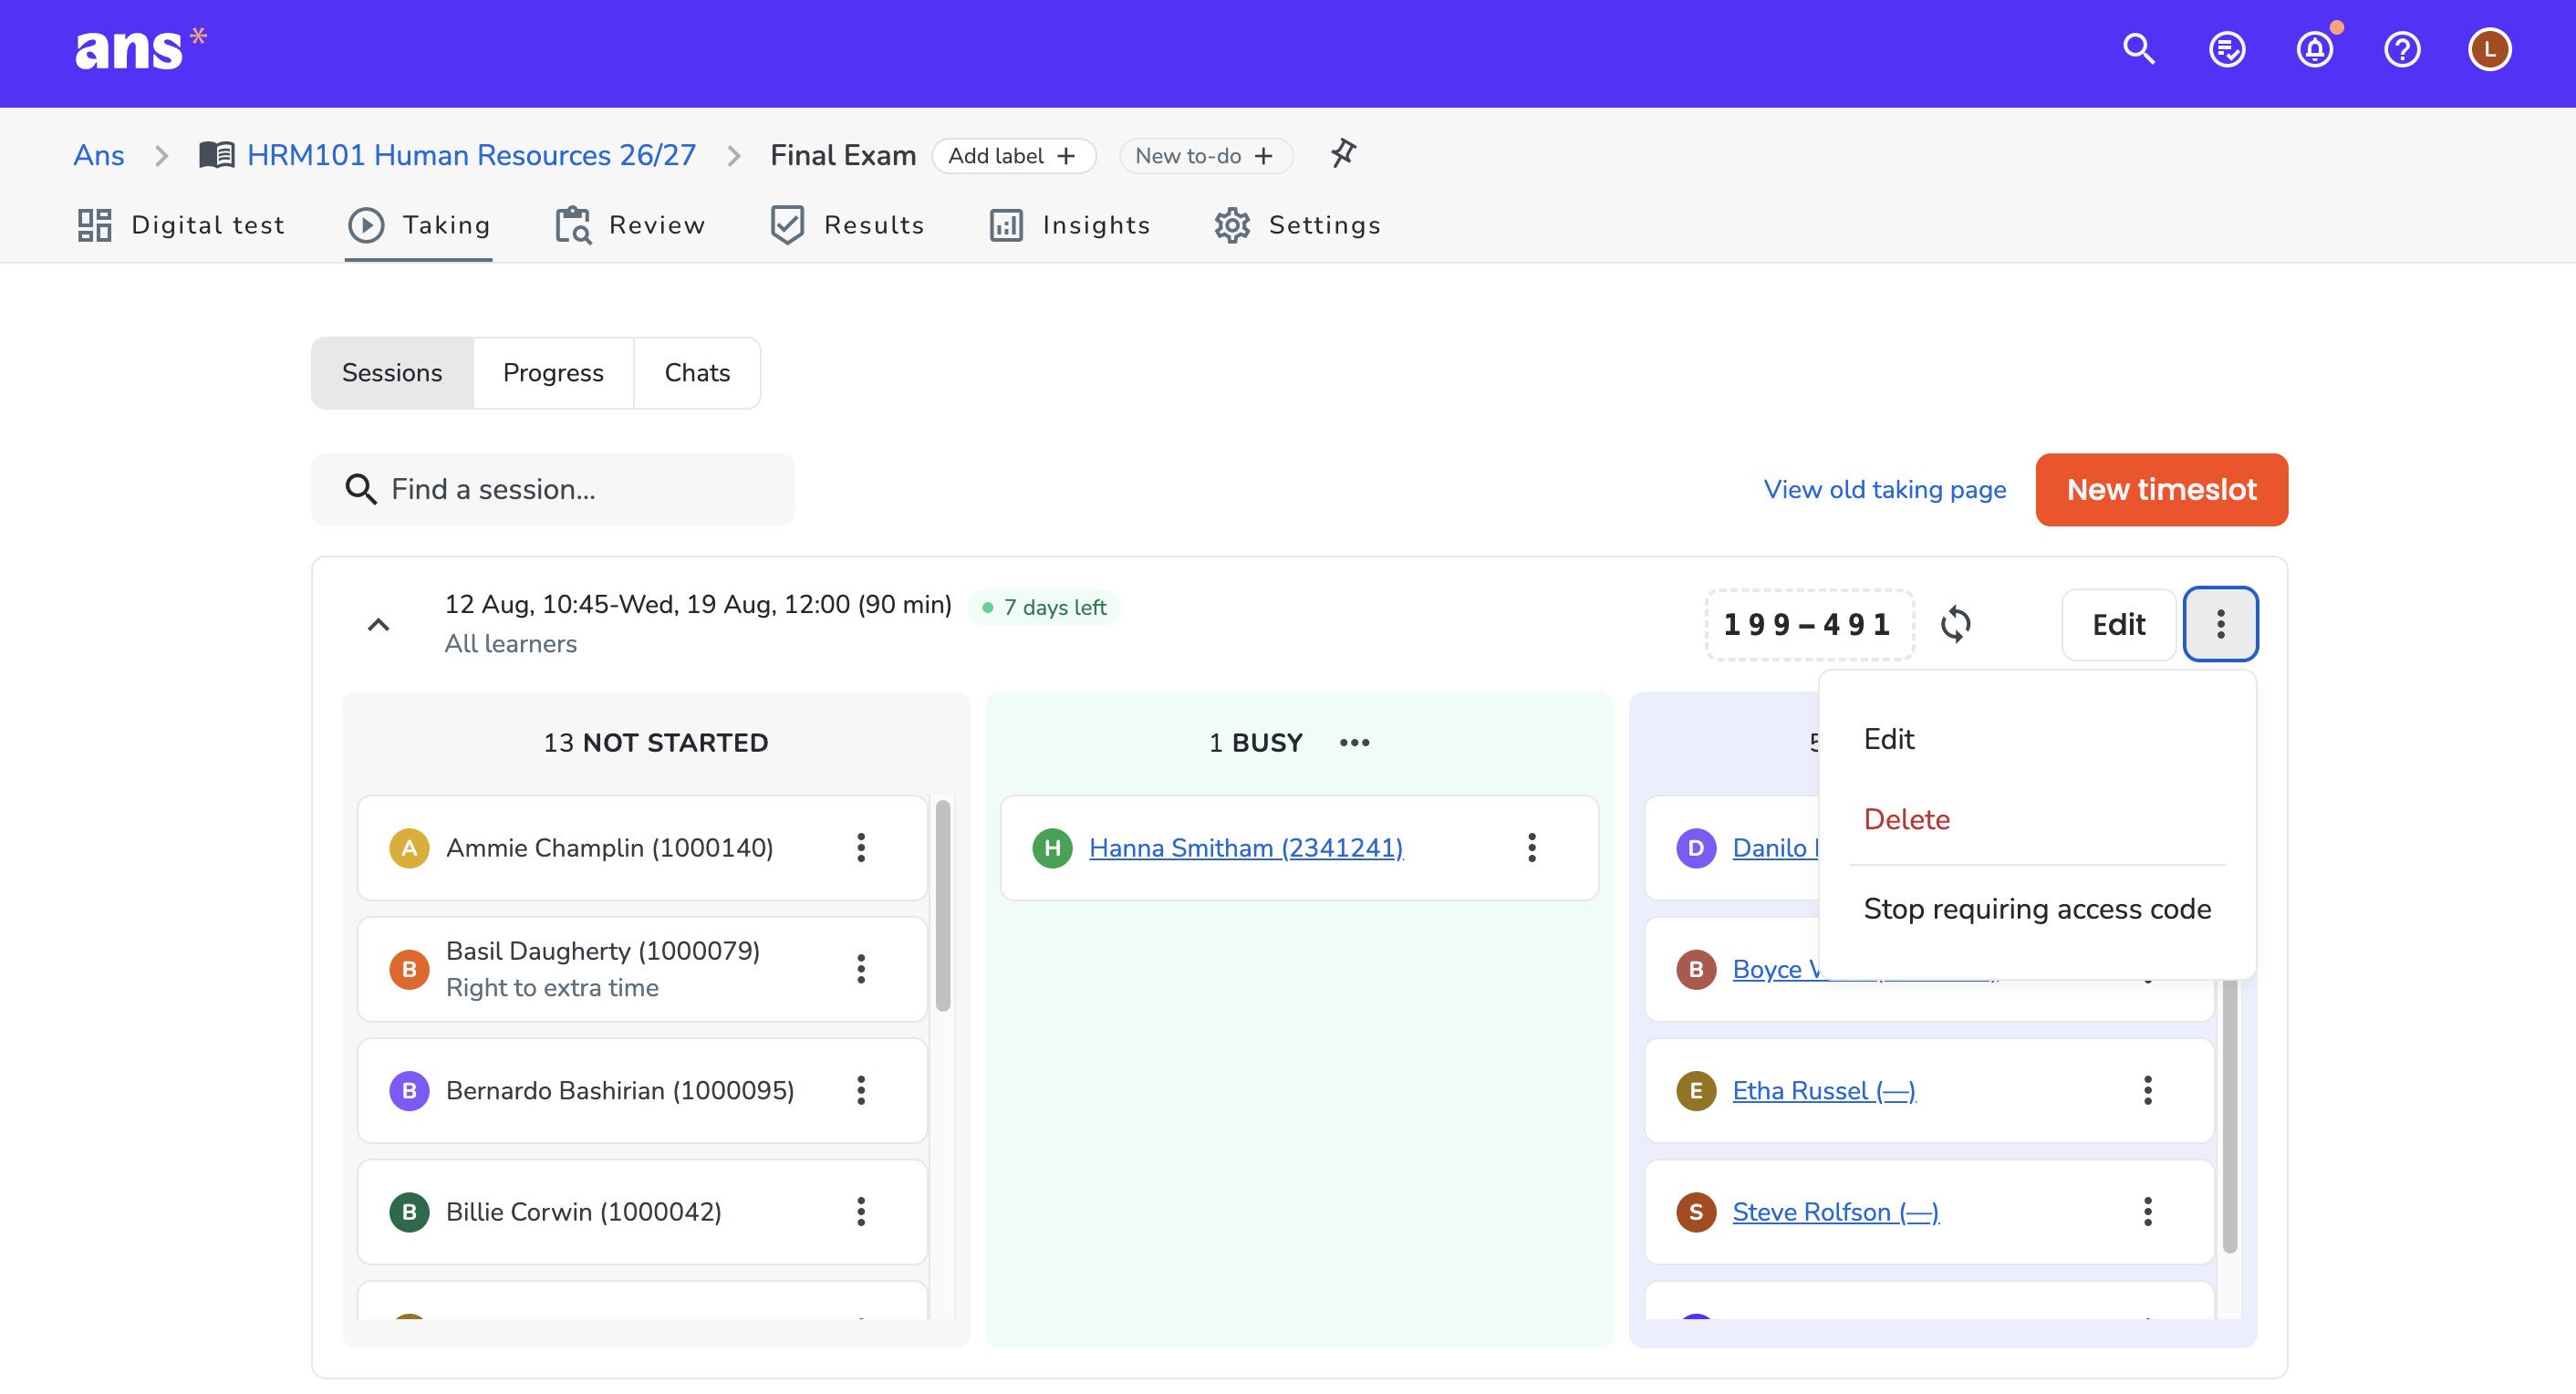2576x1394 pixels.
Task: Click the right column scrollbar
Action: point(2230,1115)
